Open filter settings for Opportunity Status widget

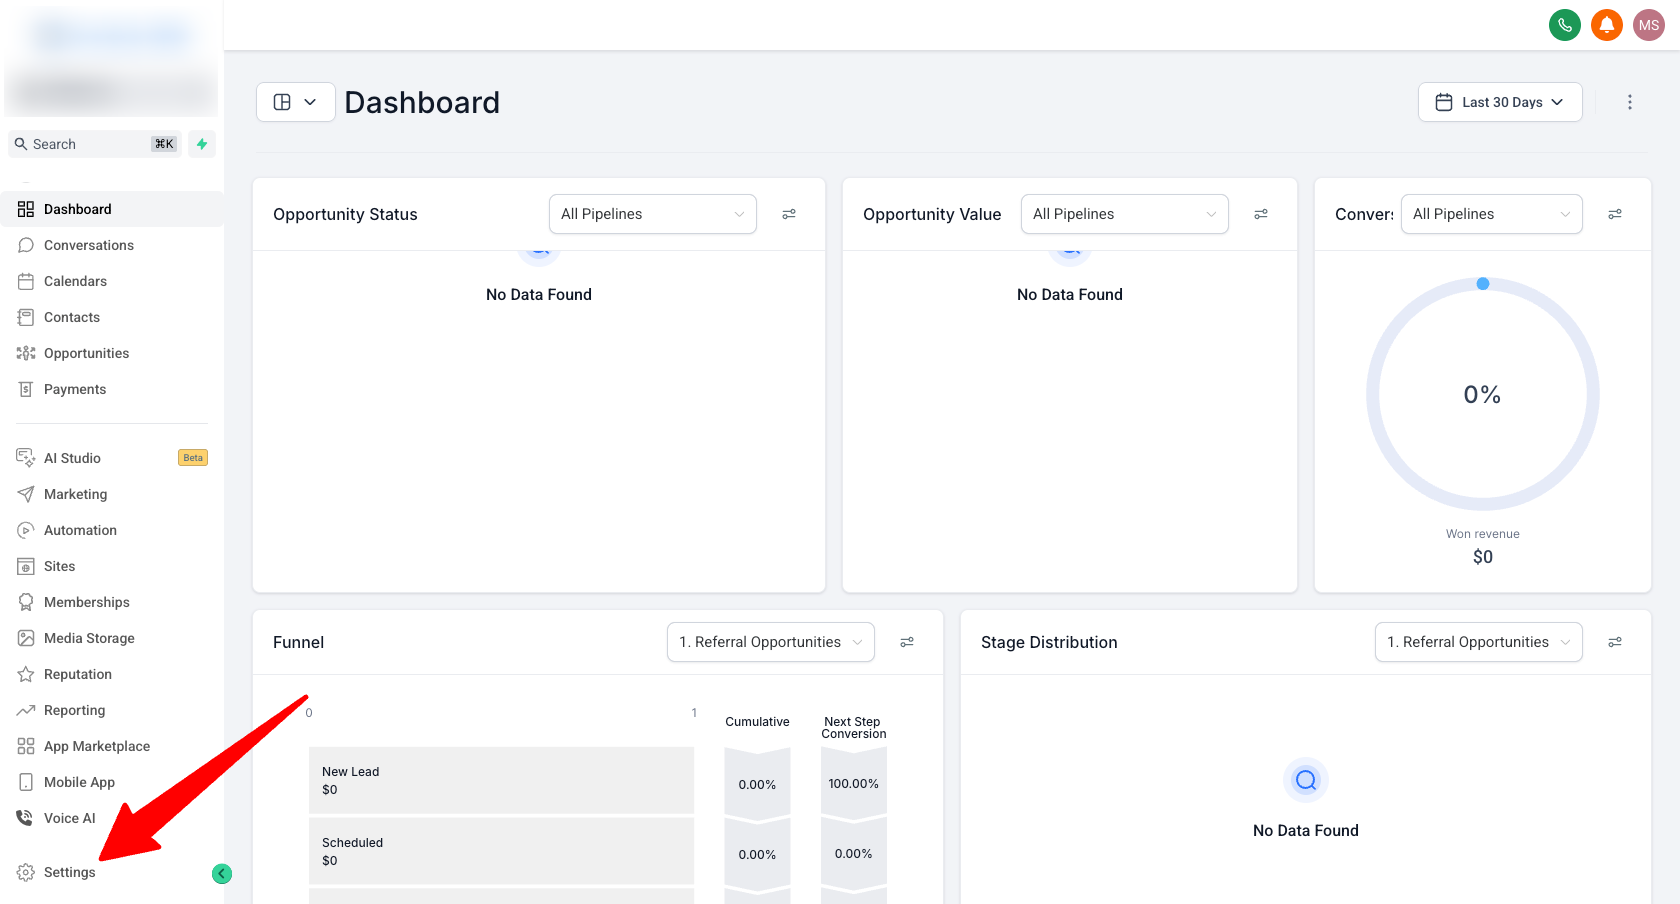tap(789, 214)
